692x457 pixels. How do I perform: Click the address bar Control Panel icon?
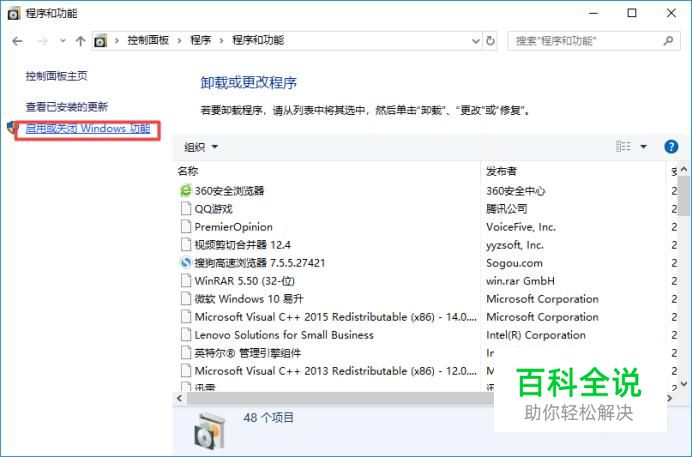101,41
